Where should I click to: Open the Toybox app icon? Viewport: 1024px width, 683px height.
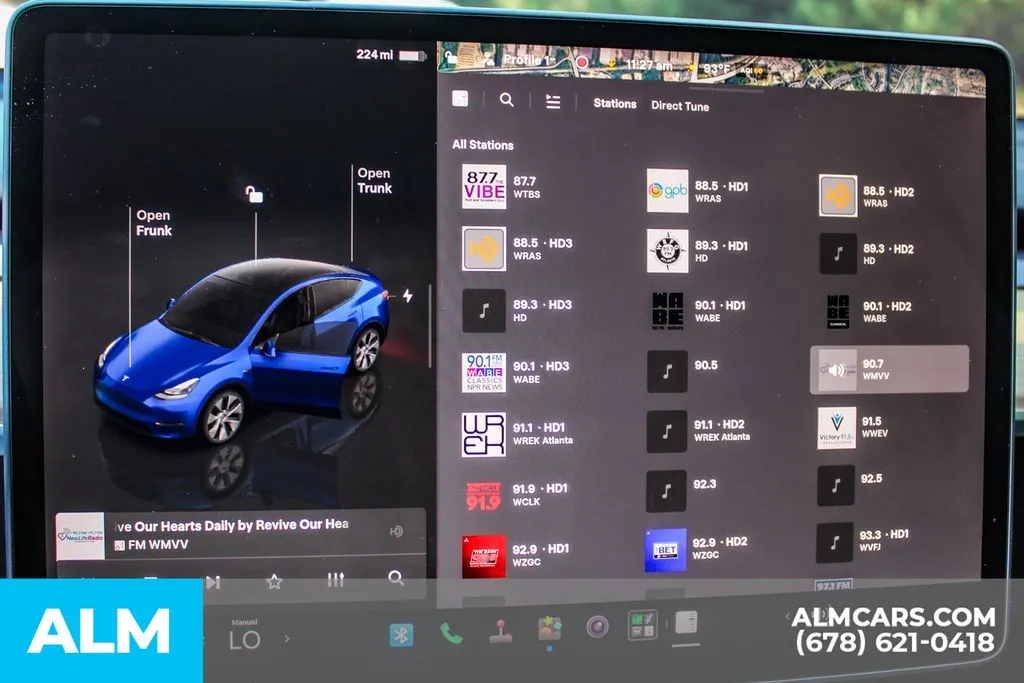(550, 628)
